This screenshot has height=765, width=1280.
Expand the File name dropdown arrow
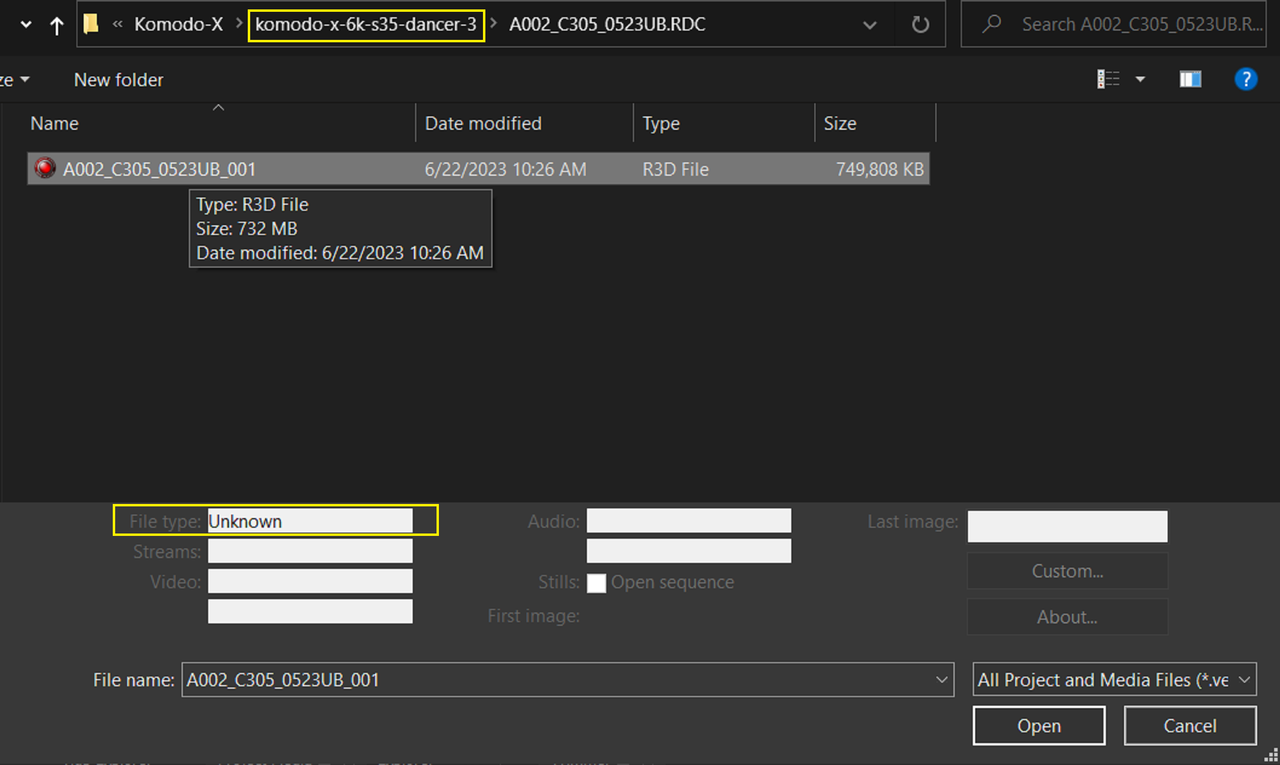tap(942, 680)
